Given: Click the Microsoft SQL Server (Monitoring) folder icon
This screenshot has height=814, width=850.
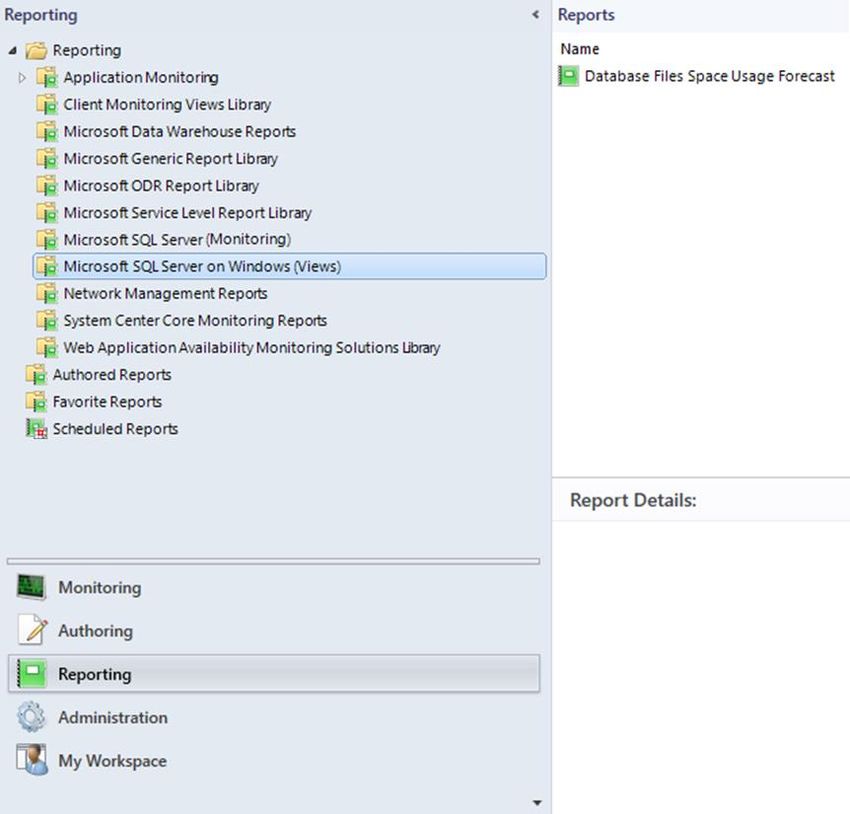Looking at the screenshot, I should [47, 240].
